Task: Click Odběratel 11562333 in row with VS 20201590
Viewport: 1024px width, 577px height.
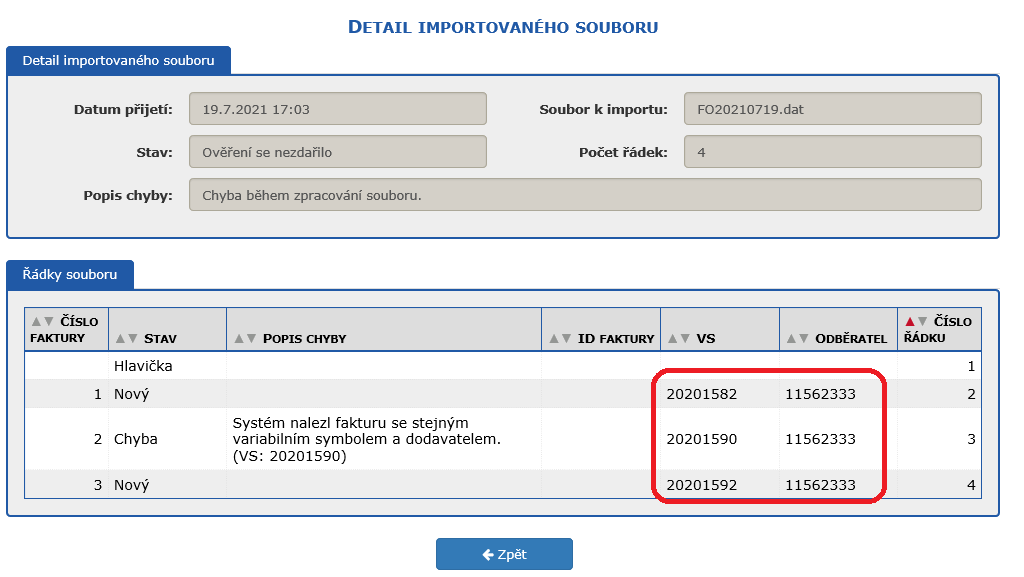Action: (820, 439)
